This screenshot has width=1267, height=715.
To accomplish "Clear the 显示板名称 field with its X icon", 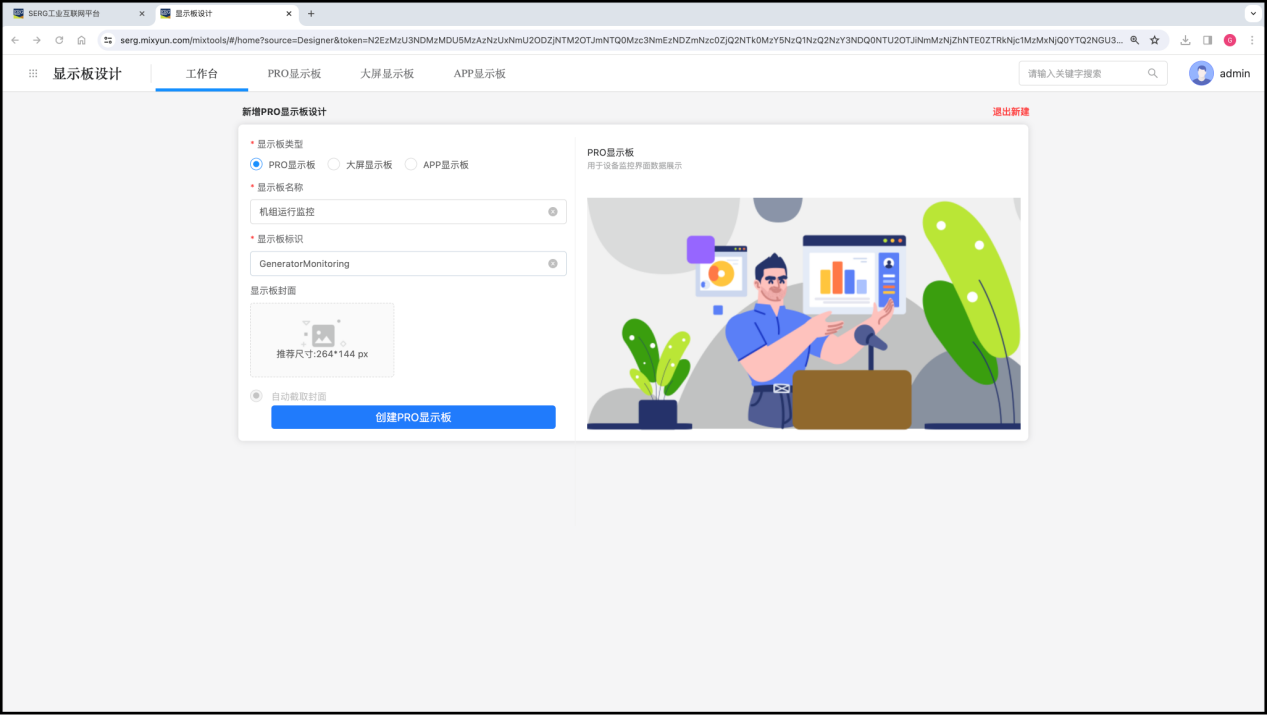I will pos(553,211).
